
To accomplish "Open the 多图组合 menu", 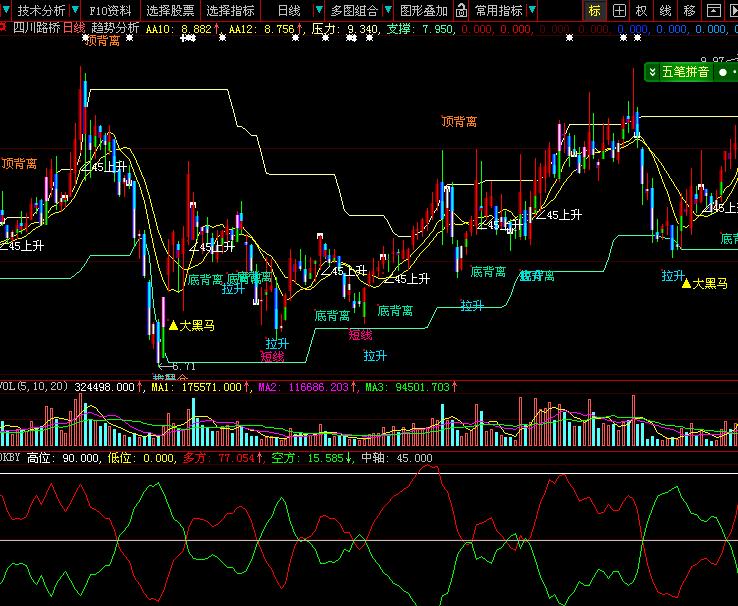I will tap(355, 11).
